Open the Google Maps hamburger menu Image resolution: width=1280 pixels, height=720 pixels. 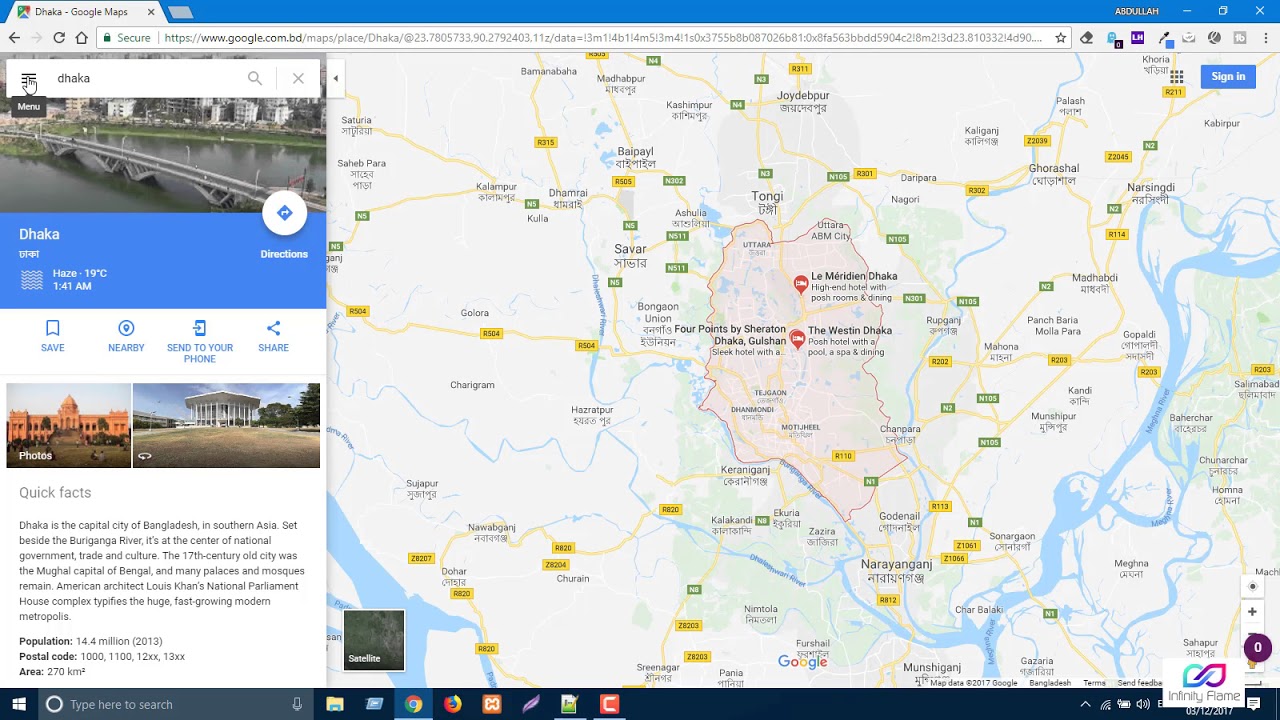click(x=29, y=78)
